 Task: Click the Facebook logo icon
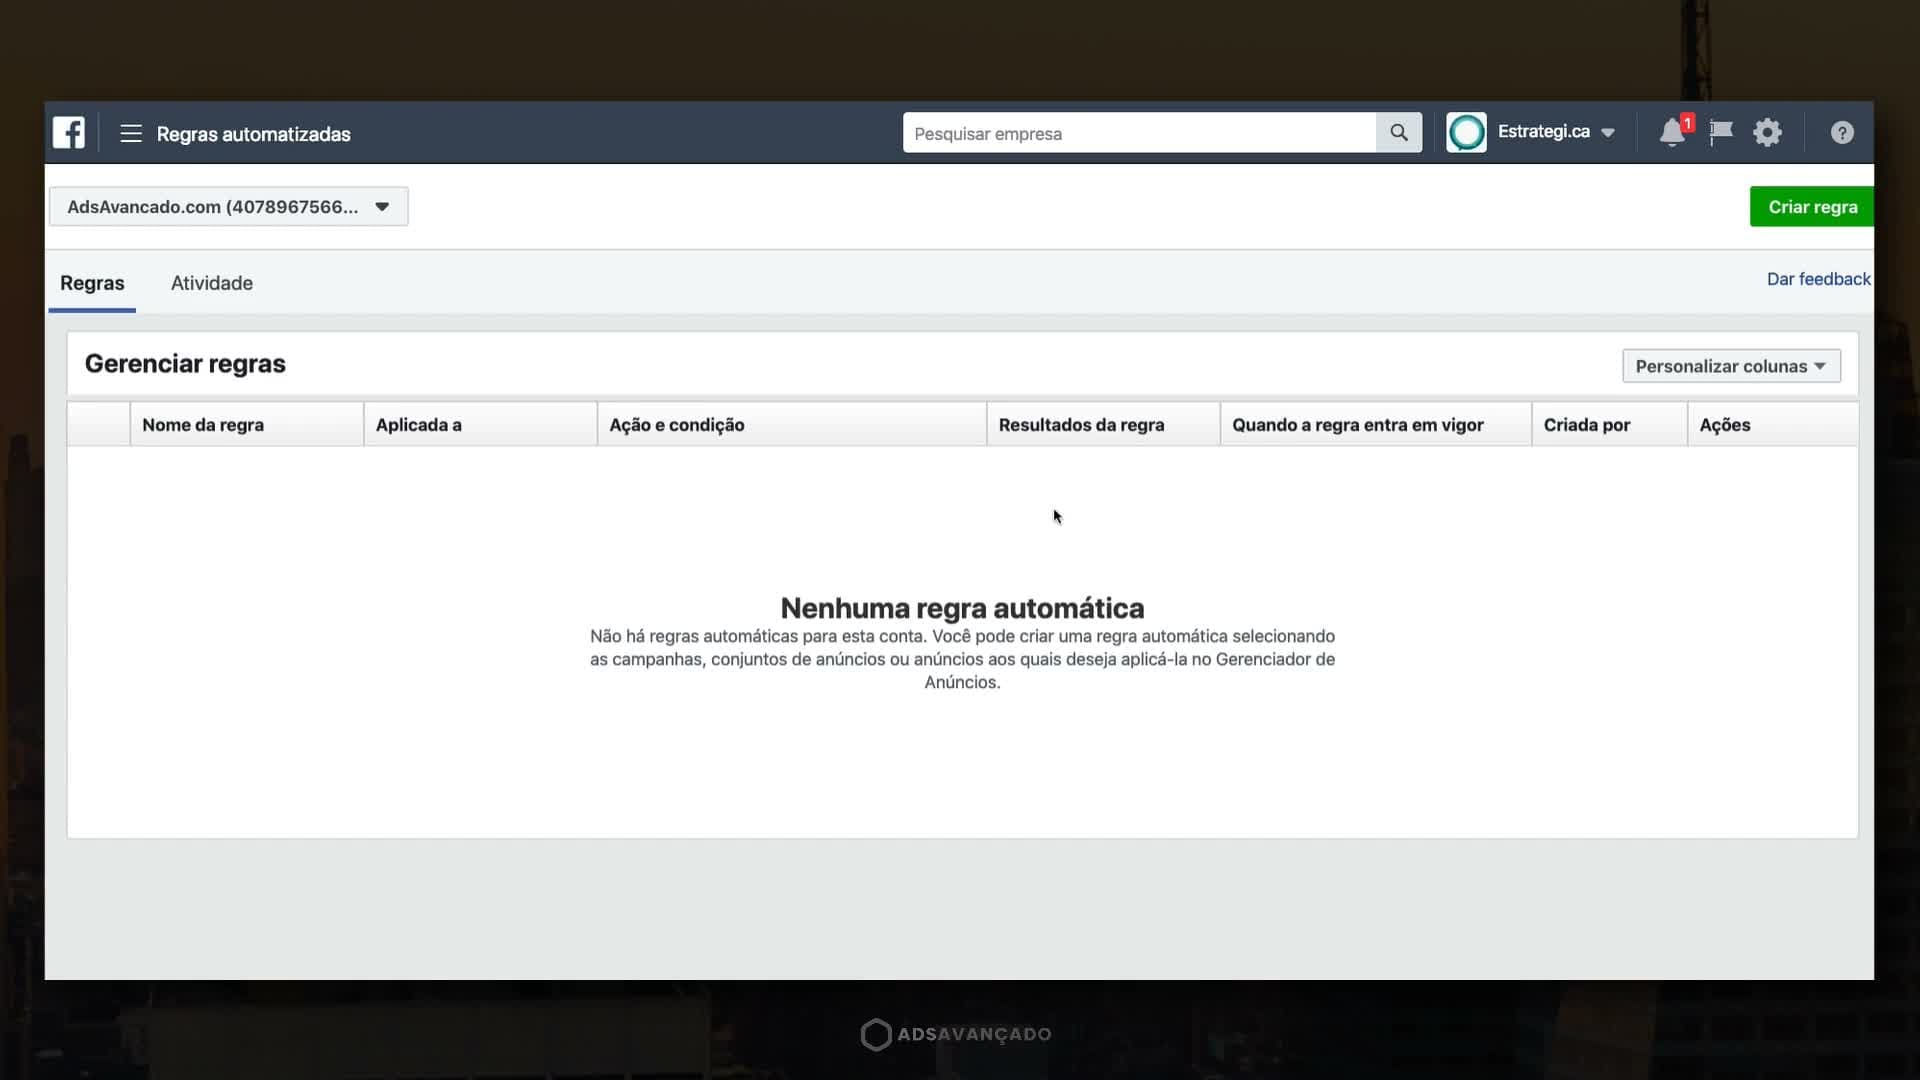69,132
